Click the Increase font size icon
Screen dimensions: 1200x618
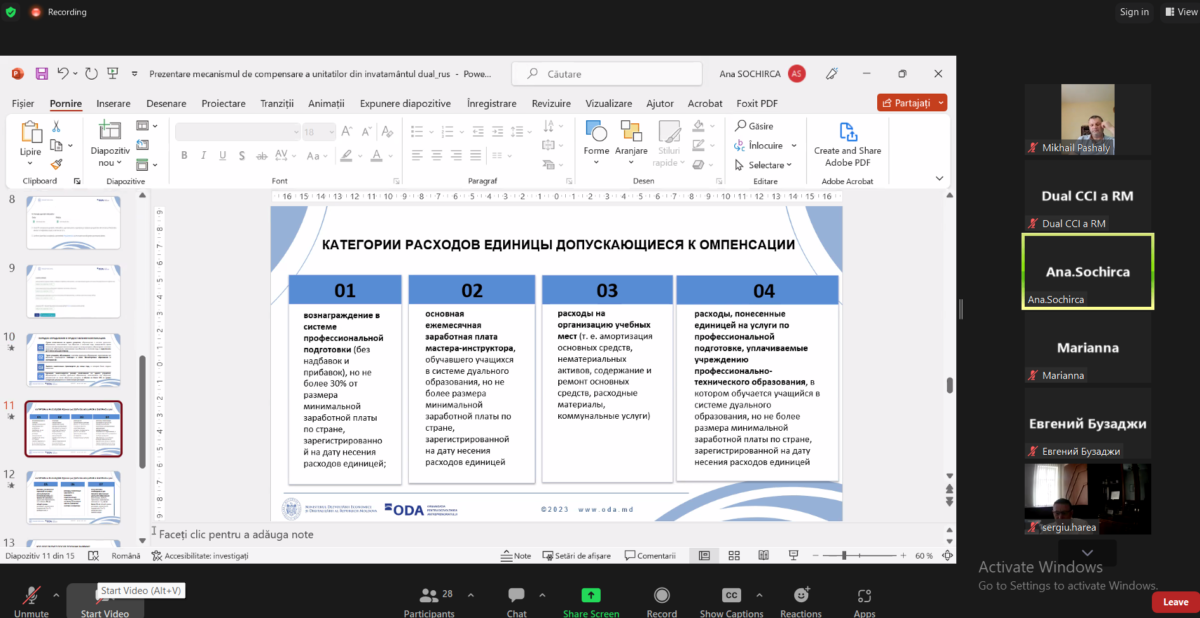[346, 131]
